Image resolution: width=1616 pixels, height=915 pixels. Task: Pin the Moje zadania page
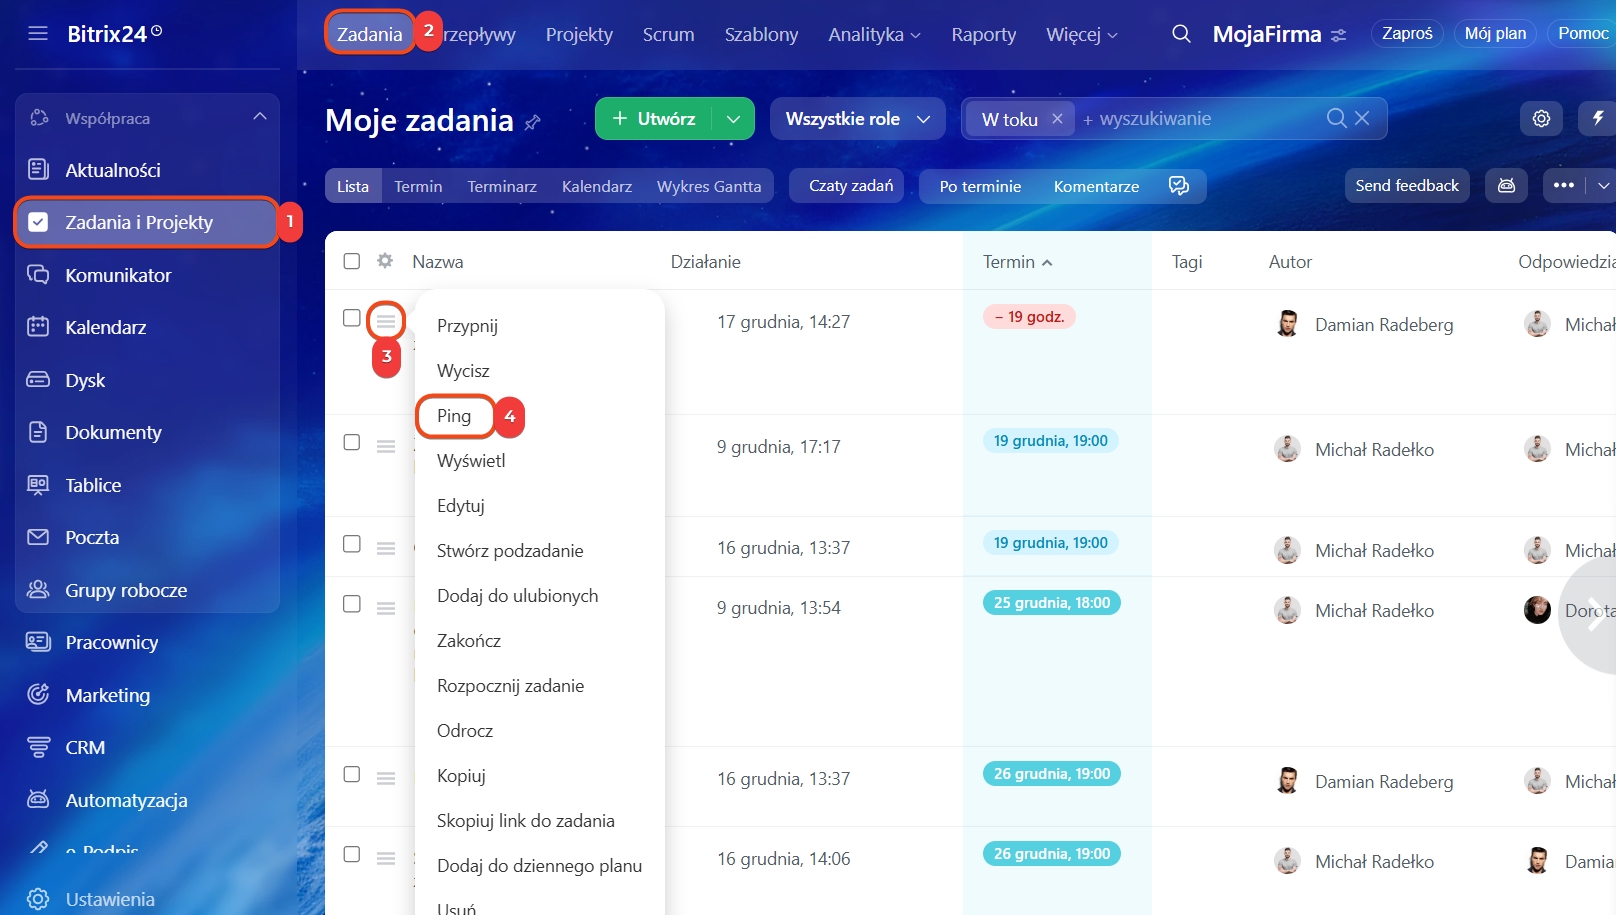[x=533, y=122]
